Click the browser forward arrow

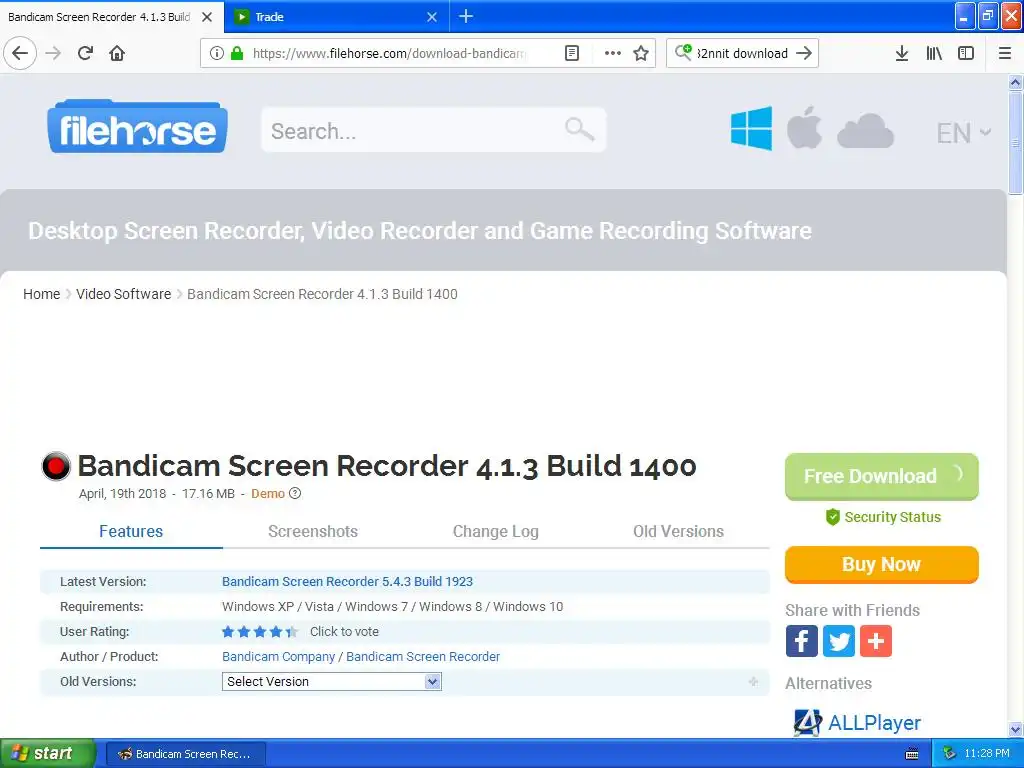coord(53,53)
